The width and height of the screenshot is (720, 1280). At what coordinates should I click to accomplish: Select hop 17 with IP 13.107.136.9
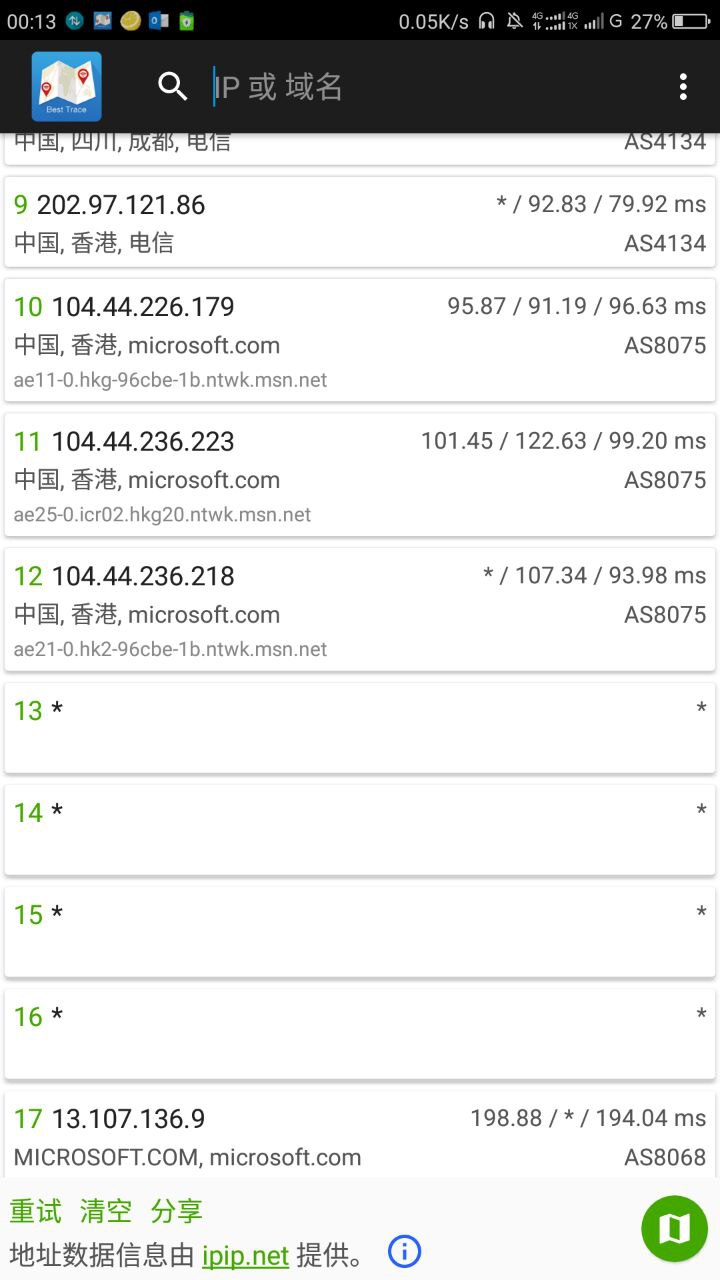tap(360, 1135)
